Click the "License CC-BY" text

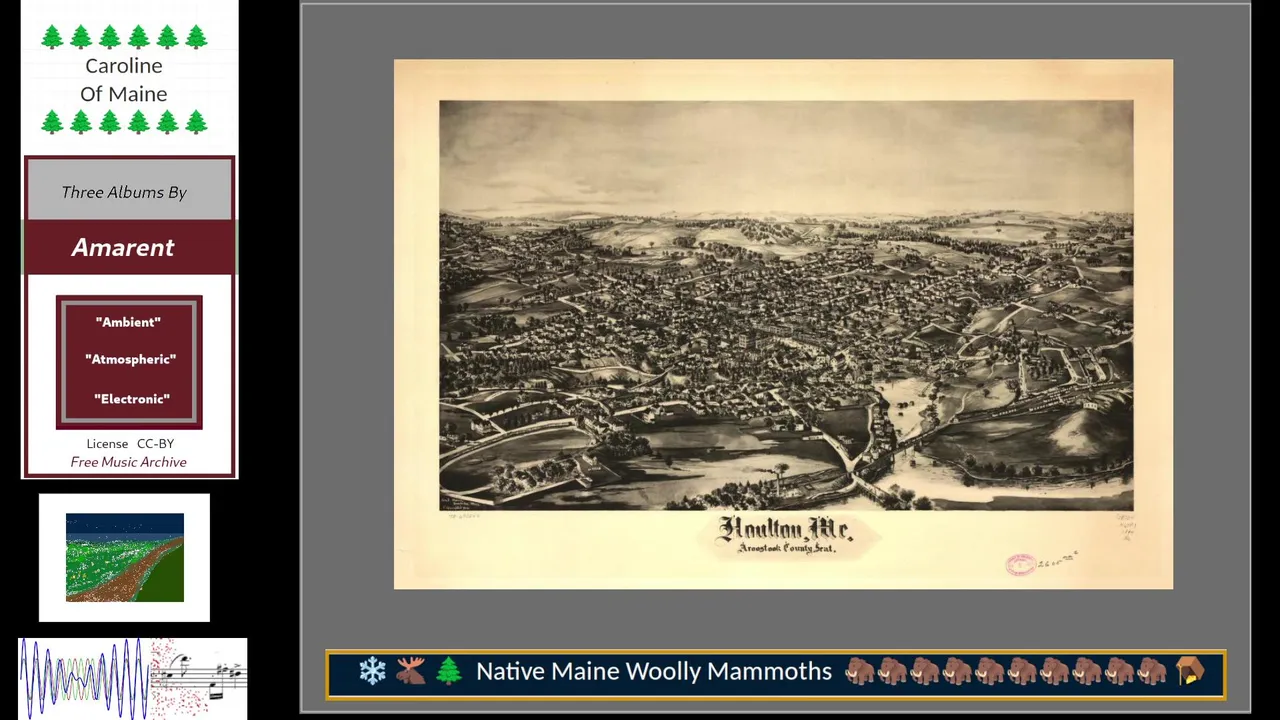[x=130, y=443]
